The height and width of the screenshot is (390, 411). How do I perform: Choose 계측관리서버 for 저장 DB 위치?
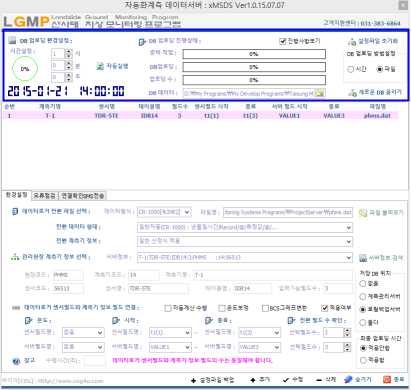tap(363, 296)
